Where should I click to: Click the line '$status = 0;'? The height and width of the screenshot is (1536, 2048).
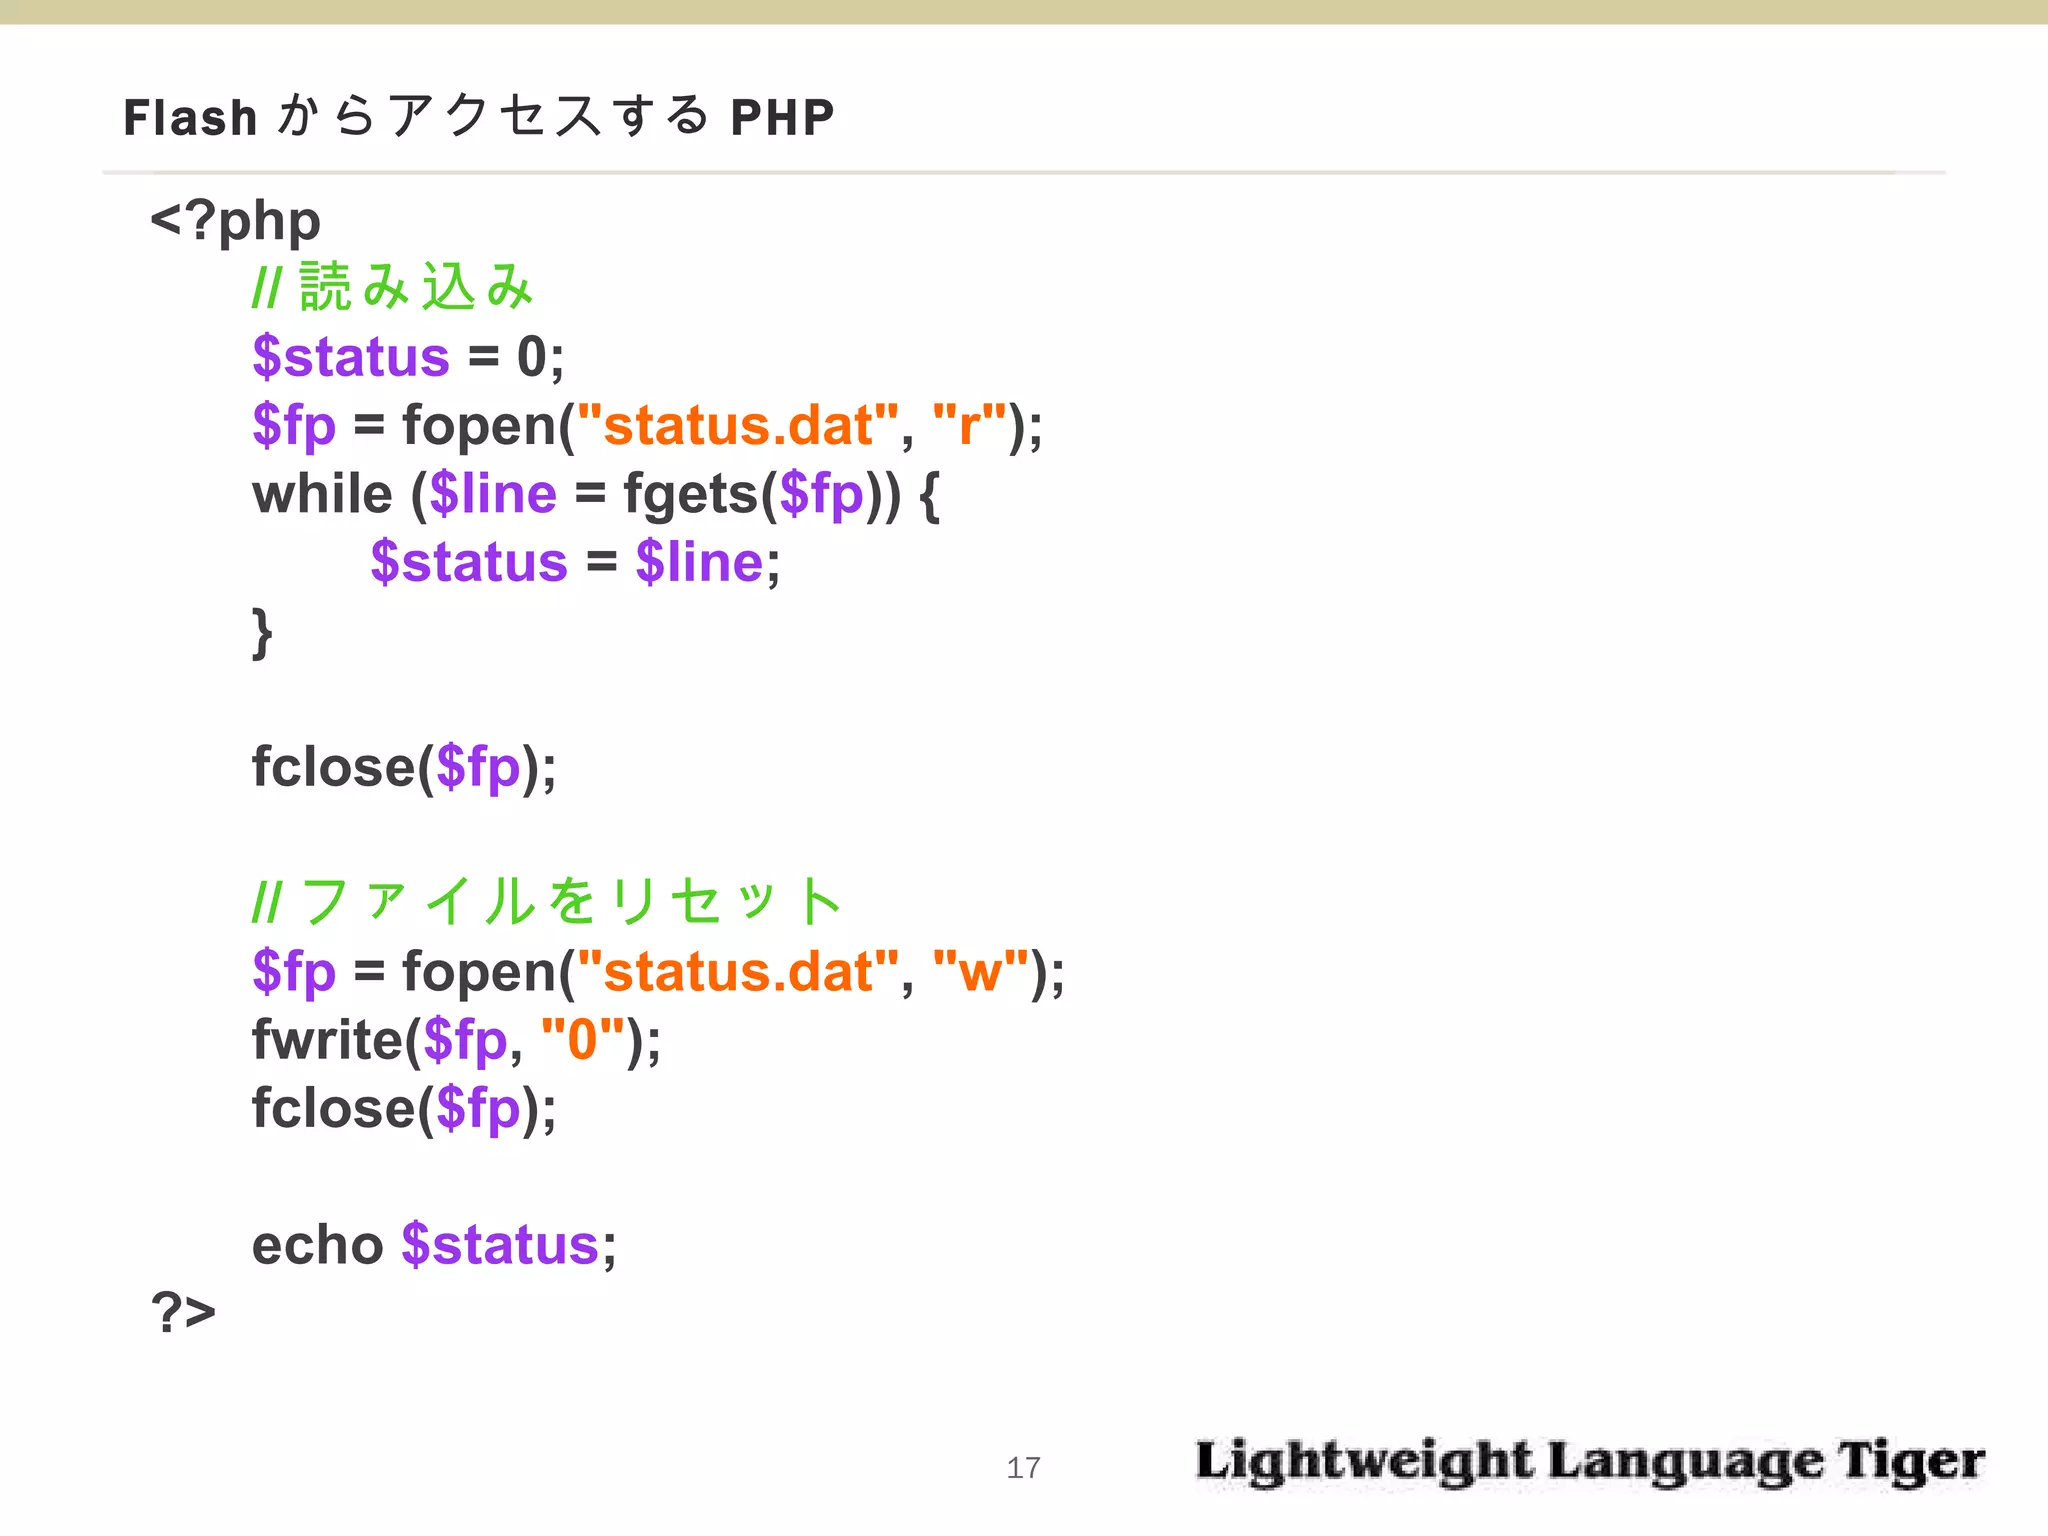pos(408,356)
